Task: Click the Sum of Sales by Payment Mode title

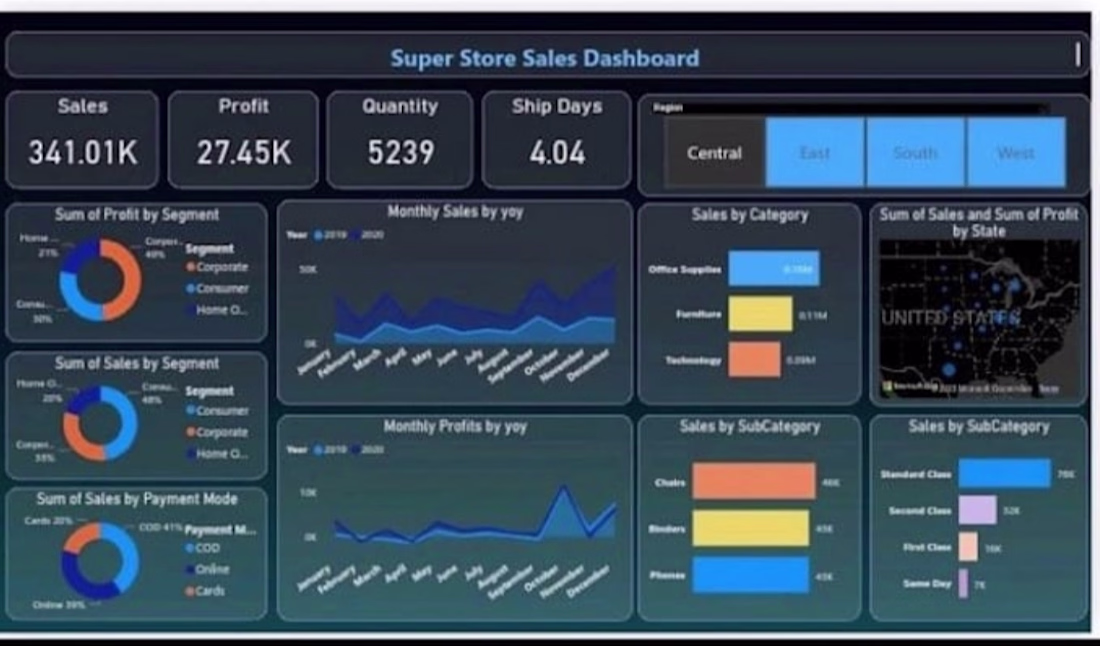Action: [x=137, y=499]
